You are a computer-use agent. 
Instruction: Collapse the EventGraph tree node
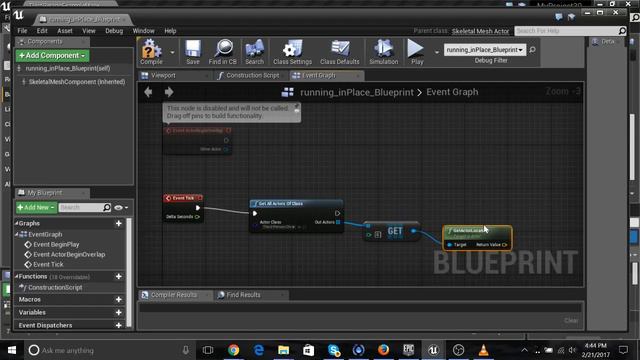[x=17, y=234]
